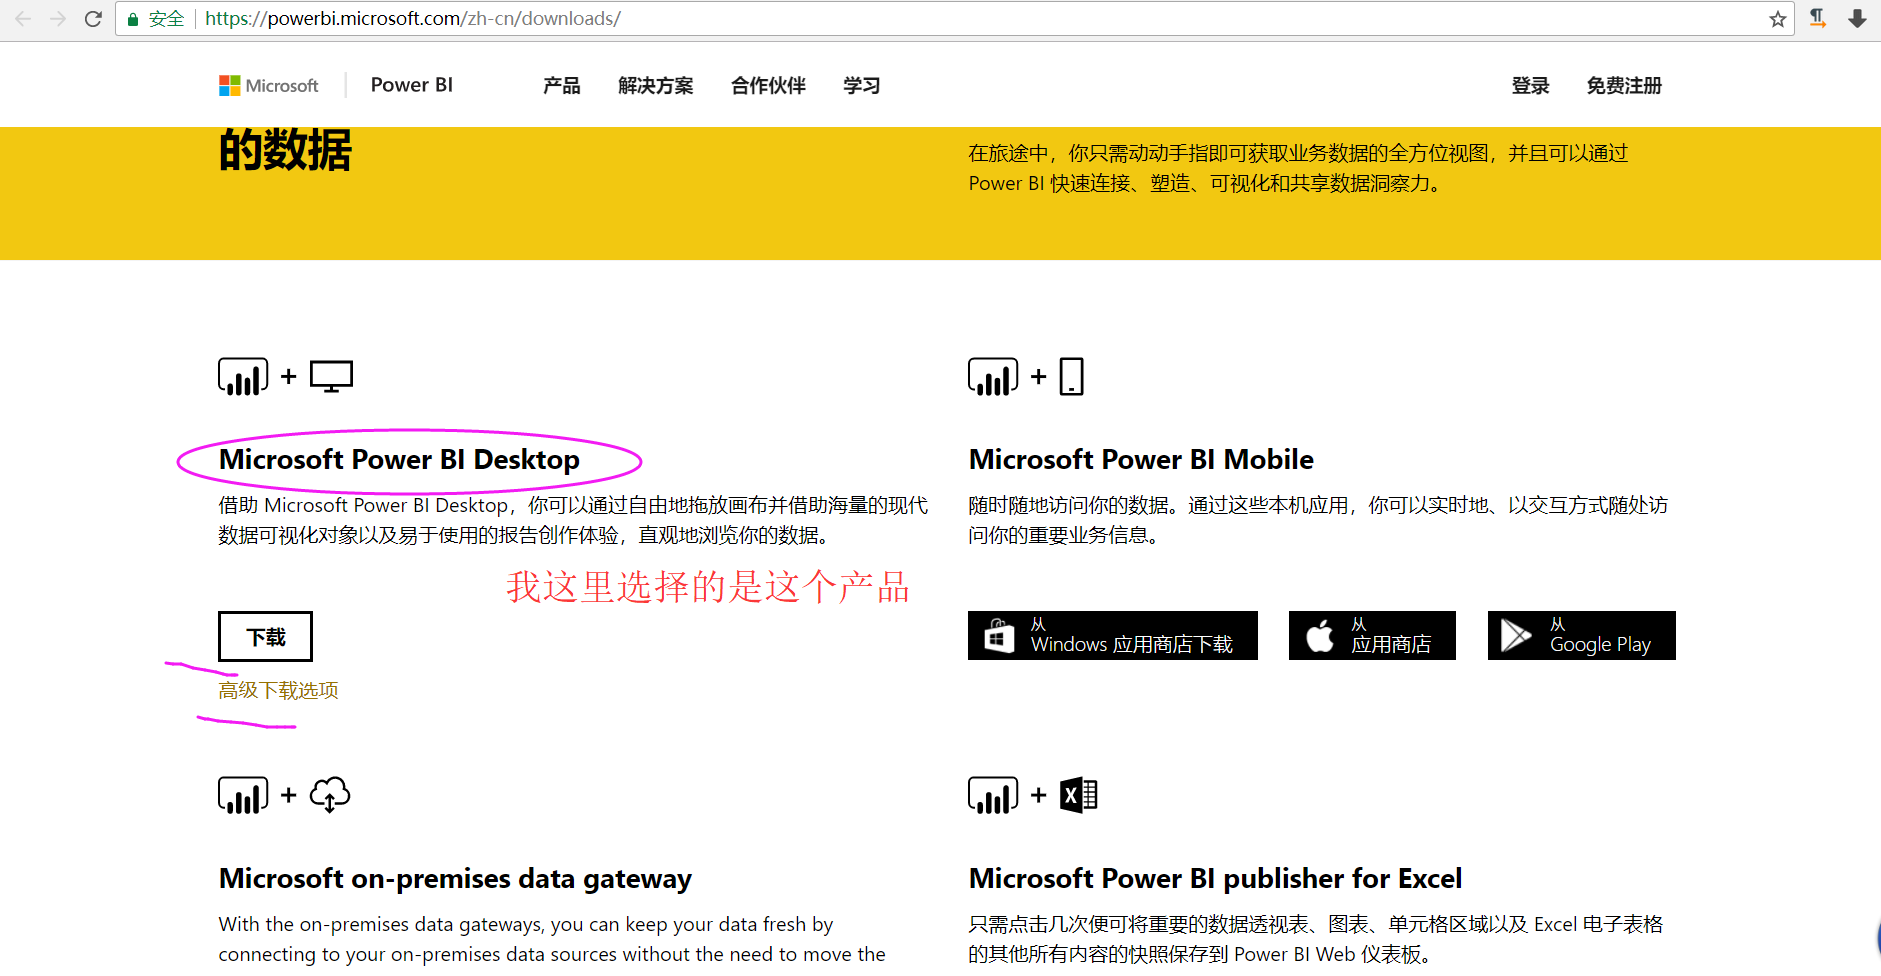
Task: Click the Microsoft on-premises data gateway heading
Action: [455, 879]
